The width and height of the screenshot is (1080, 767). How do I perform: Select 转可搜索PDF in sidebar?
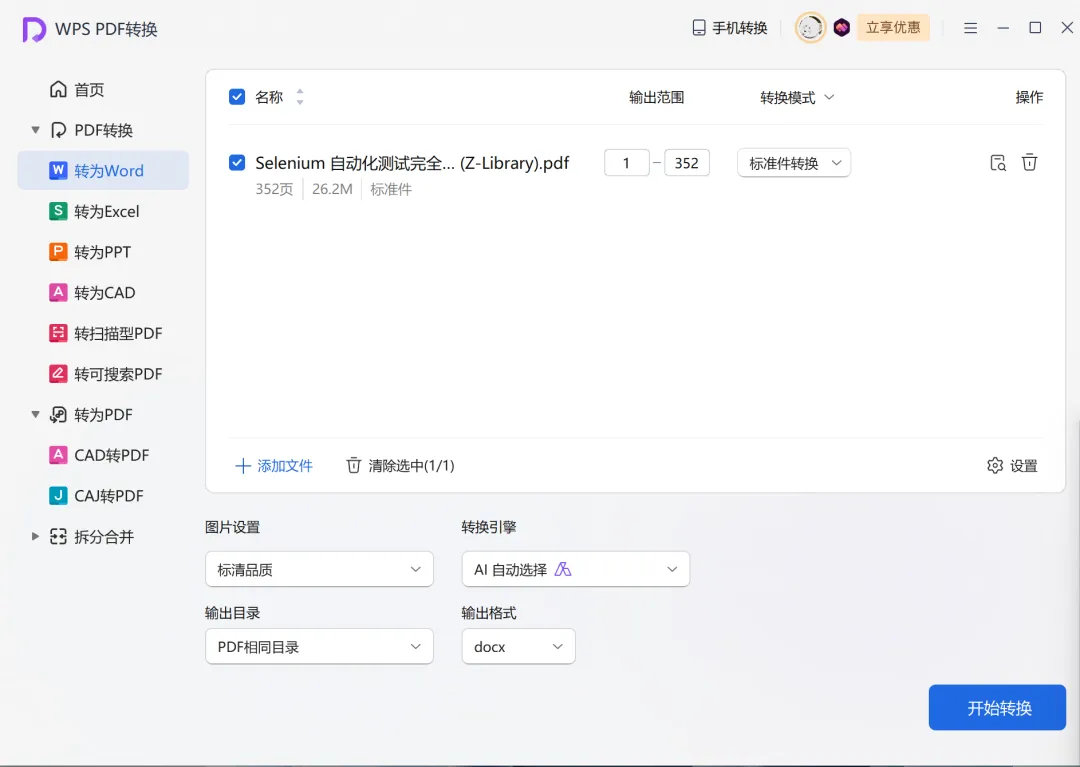(x=103, y=373)
